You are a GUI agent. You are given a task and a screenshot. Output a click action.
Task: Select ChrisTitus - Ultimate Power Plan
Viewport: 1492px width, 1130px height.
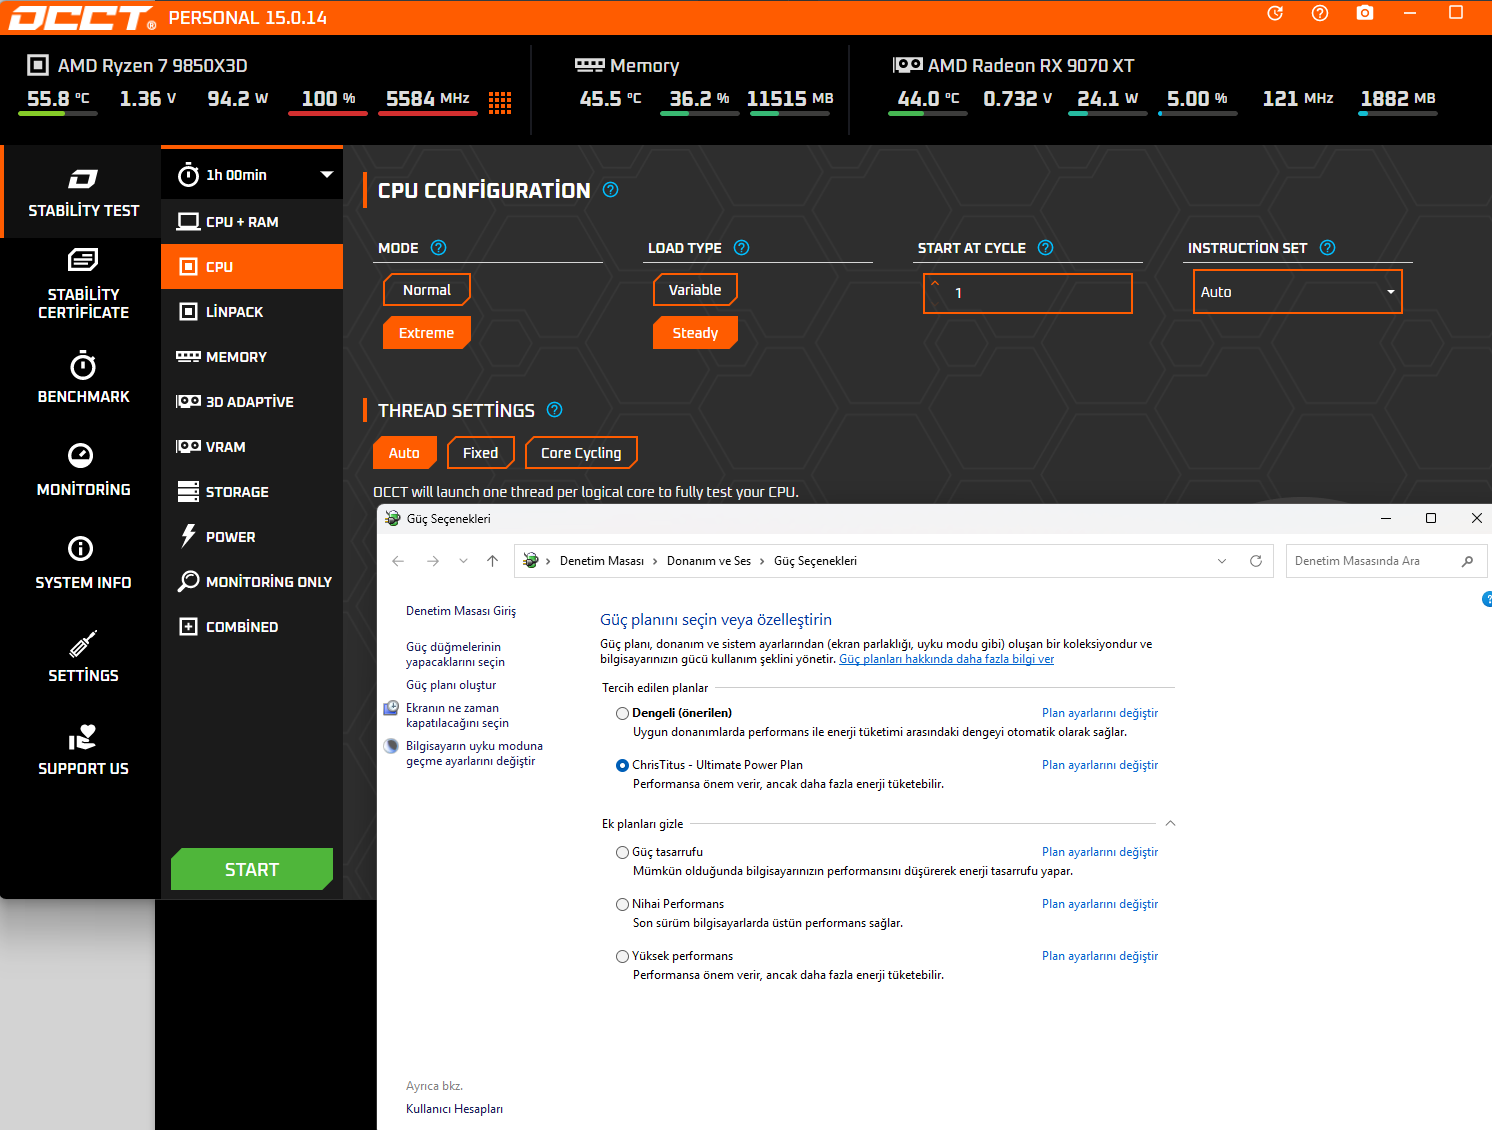tap(622, 766)
